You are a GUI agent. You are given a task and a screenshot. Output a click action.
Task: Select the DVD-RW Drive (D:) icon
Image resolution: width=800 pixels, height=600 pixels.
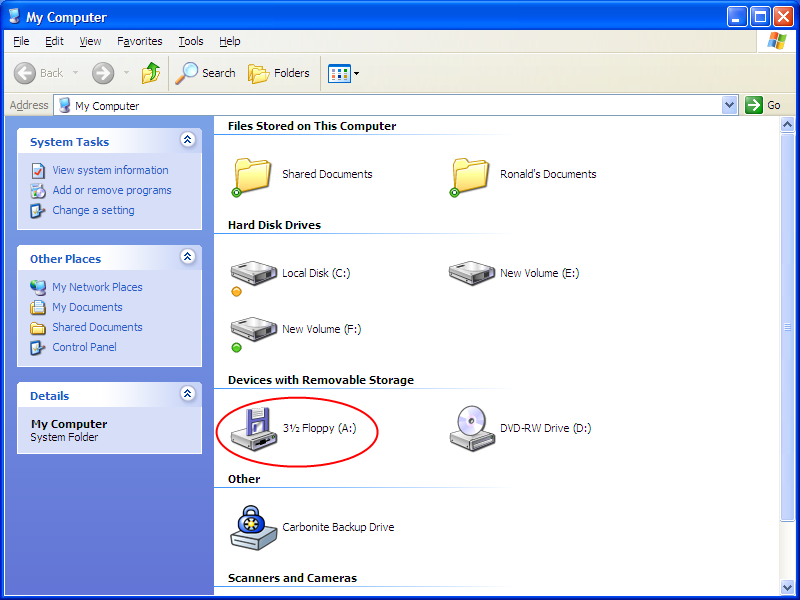pyautogui.click(x=472, y=429)
